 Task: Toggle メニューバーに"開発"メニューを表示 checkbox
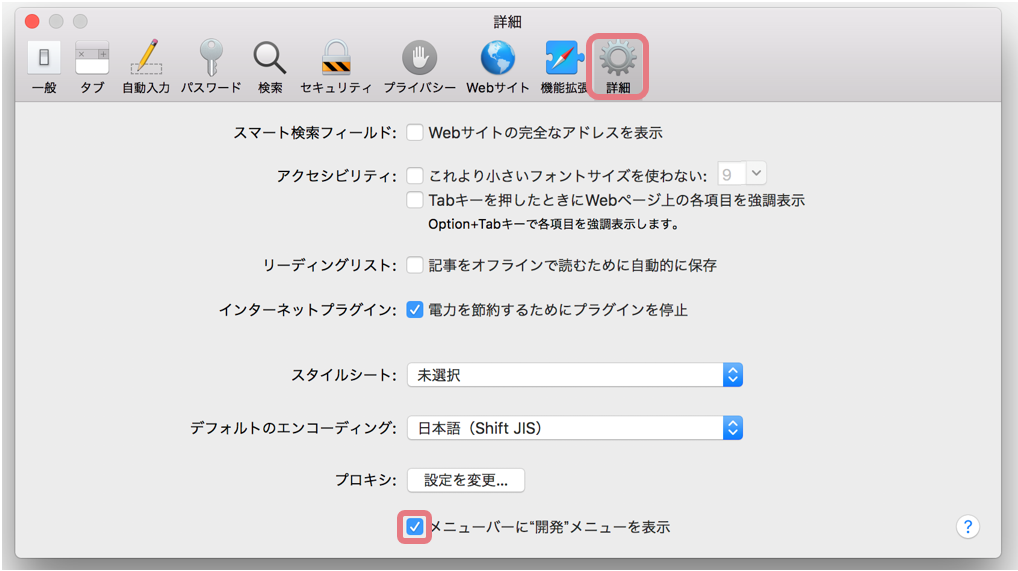click(x=414, y=527)
